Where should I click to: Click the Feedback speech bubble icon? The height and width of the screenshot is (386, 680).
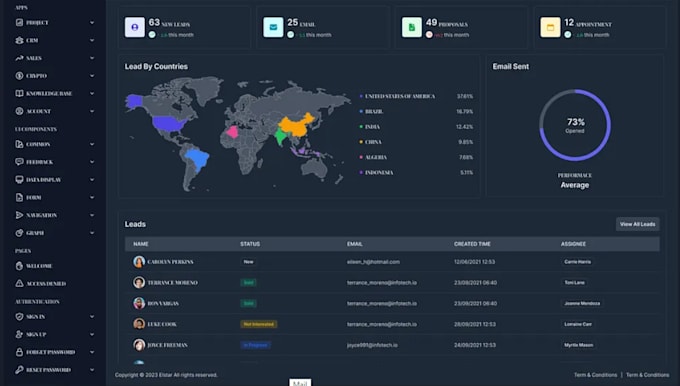coord(19,162)
